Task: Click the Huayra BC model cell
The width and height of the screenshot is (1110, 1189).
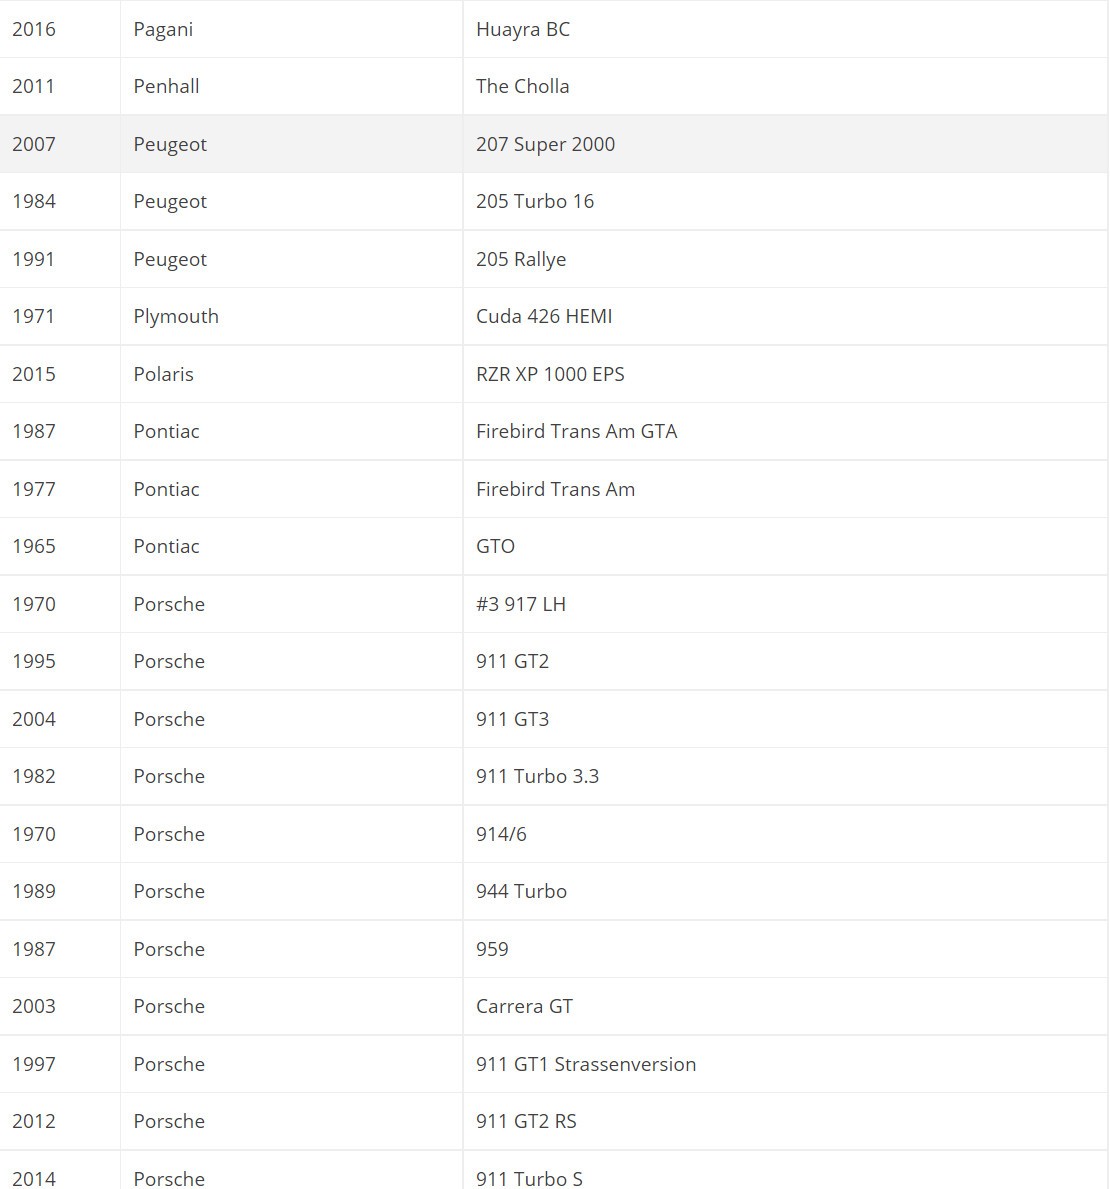Action: point(523,29)
